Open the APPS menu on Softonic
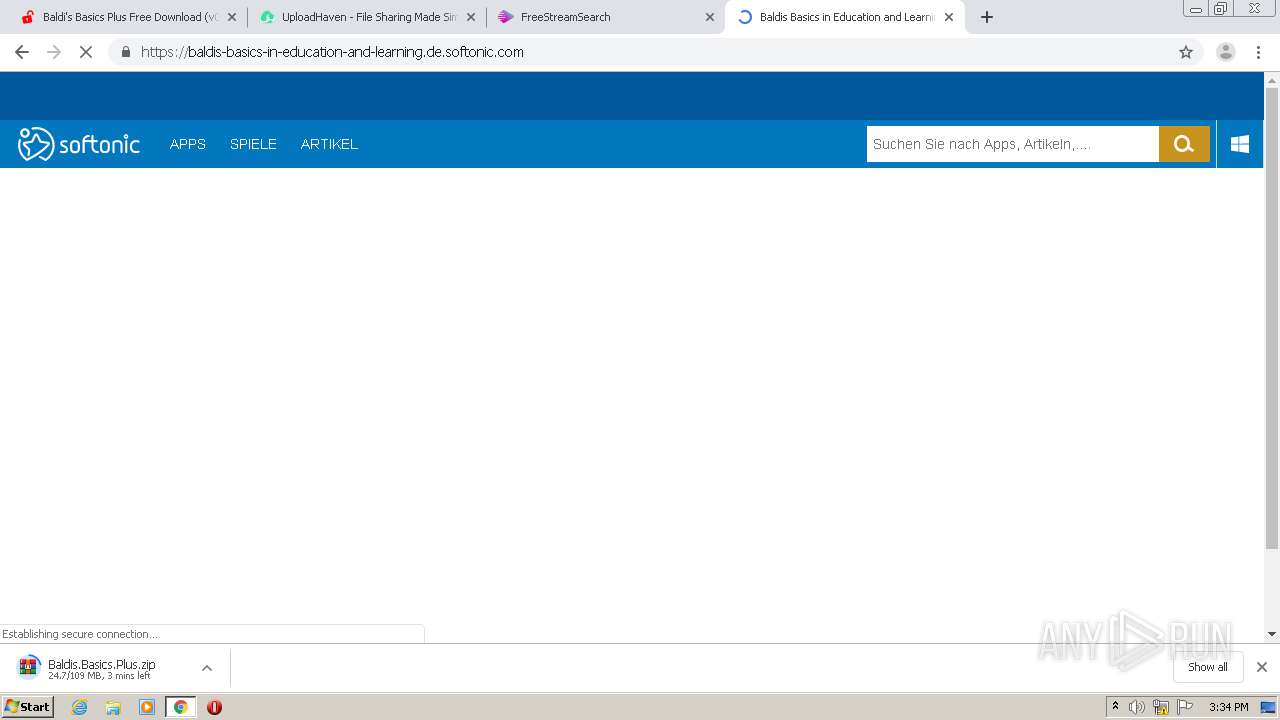 coord(188,144)
